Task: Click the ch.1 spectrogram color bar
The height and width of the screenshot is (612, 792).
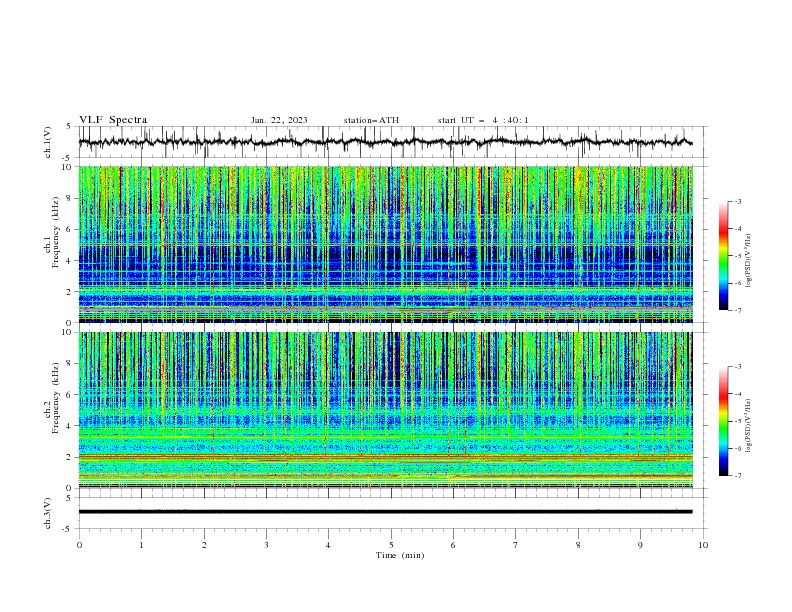Action: (723, 255)
